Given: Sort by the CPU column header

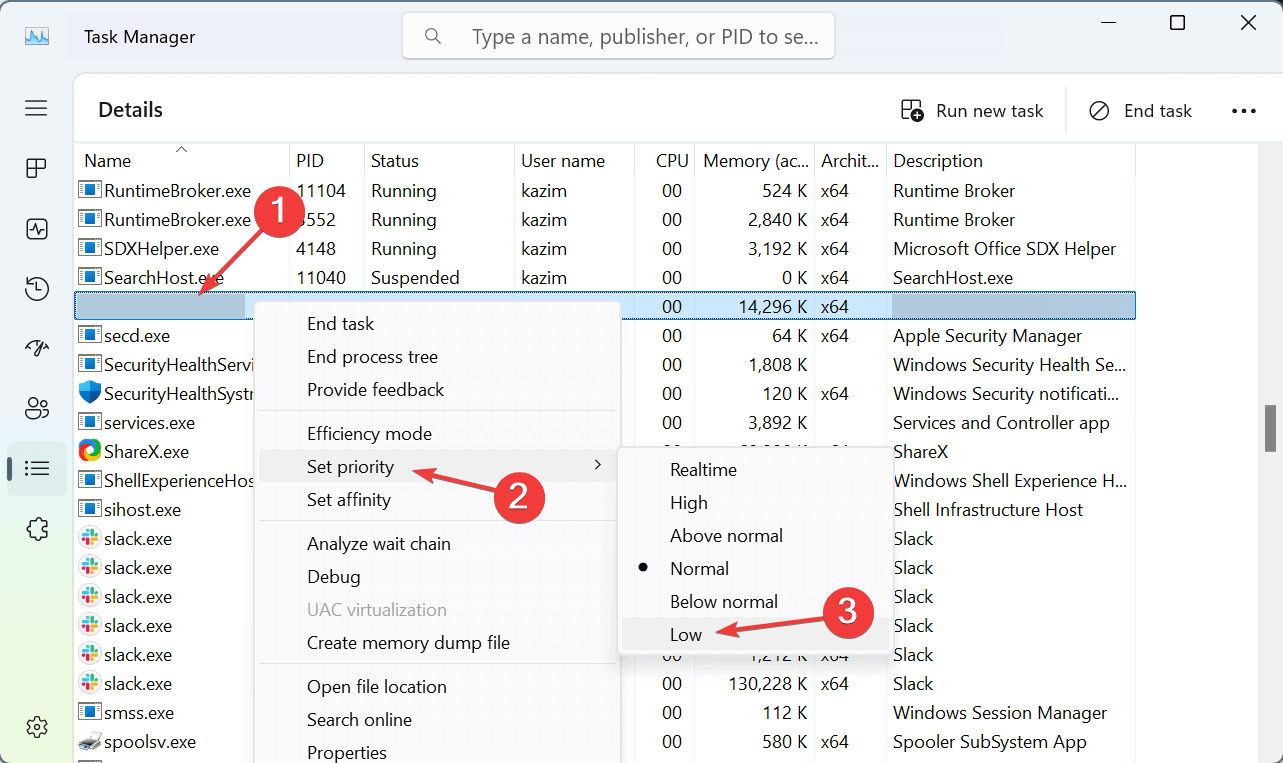Looking at the screenshot, I should tap(672, 161).
